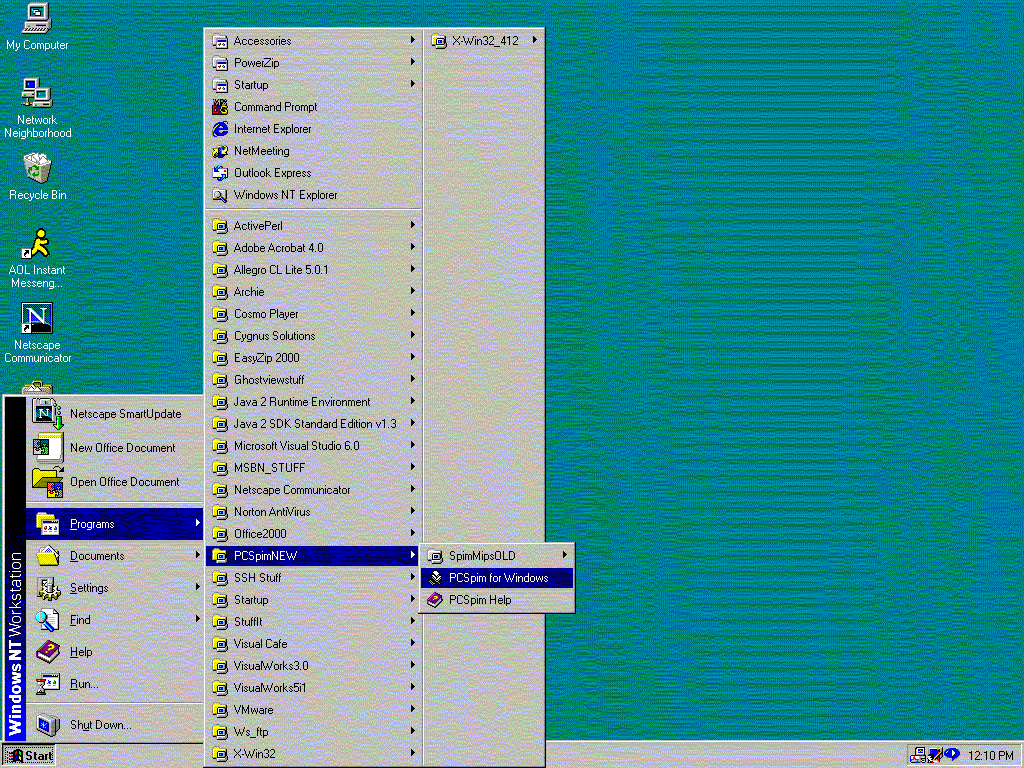The width and height of the screenshot is (1024, 768).
Task: Launch AOL Instant Messenger desktop shortcut
Action: pos(37,245)
